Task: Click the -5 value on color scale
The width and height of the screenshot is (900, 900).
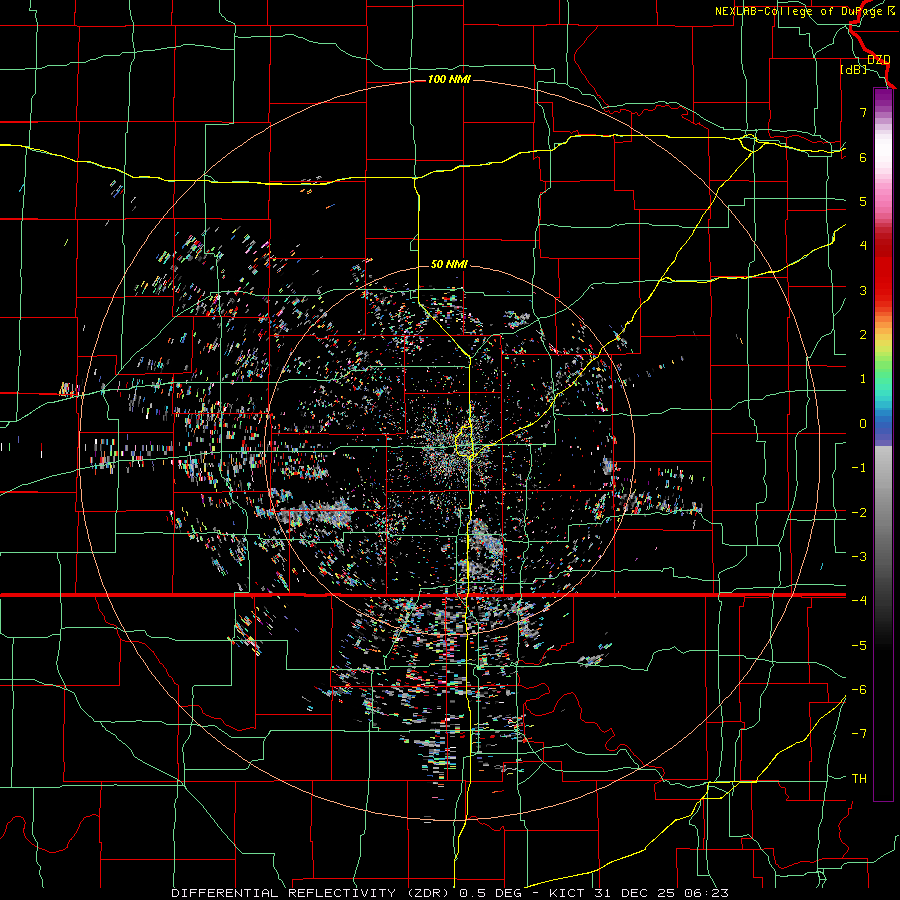Action: (x=859, y=646)
